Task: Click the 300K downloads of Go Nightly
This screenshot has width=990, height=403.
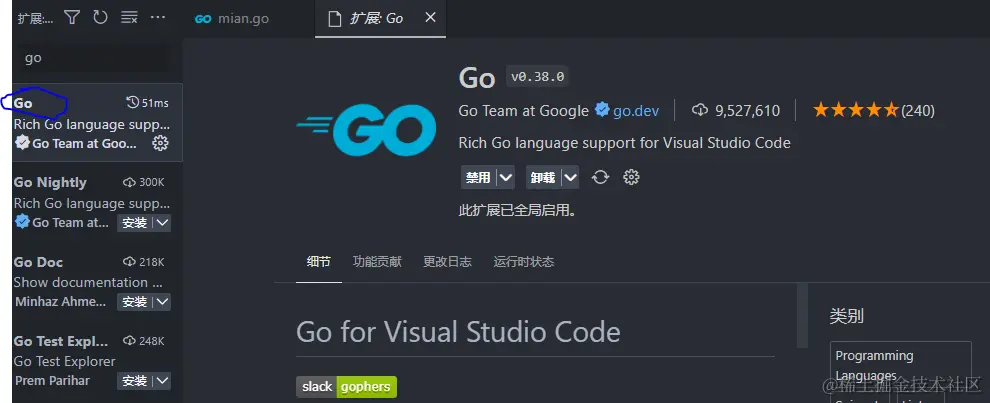Action: 143,183
